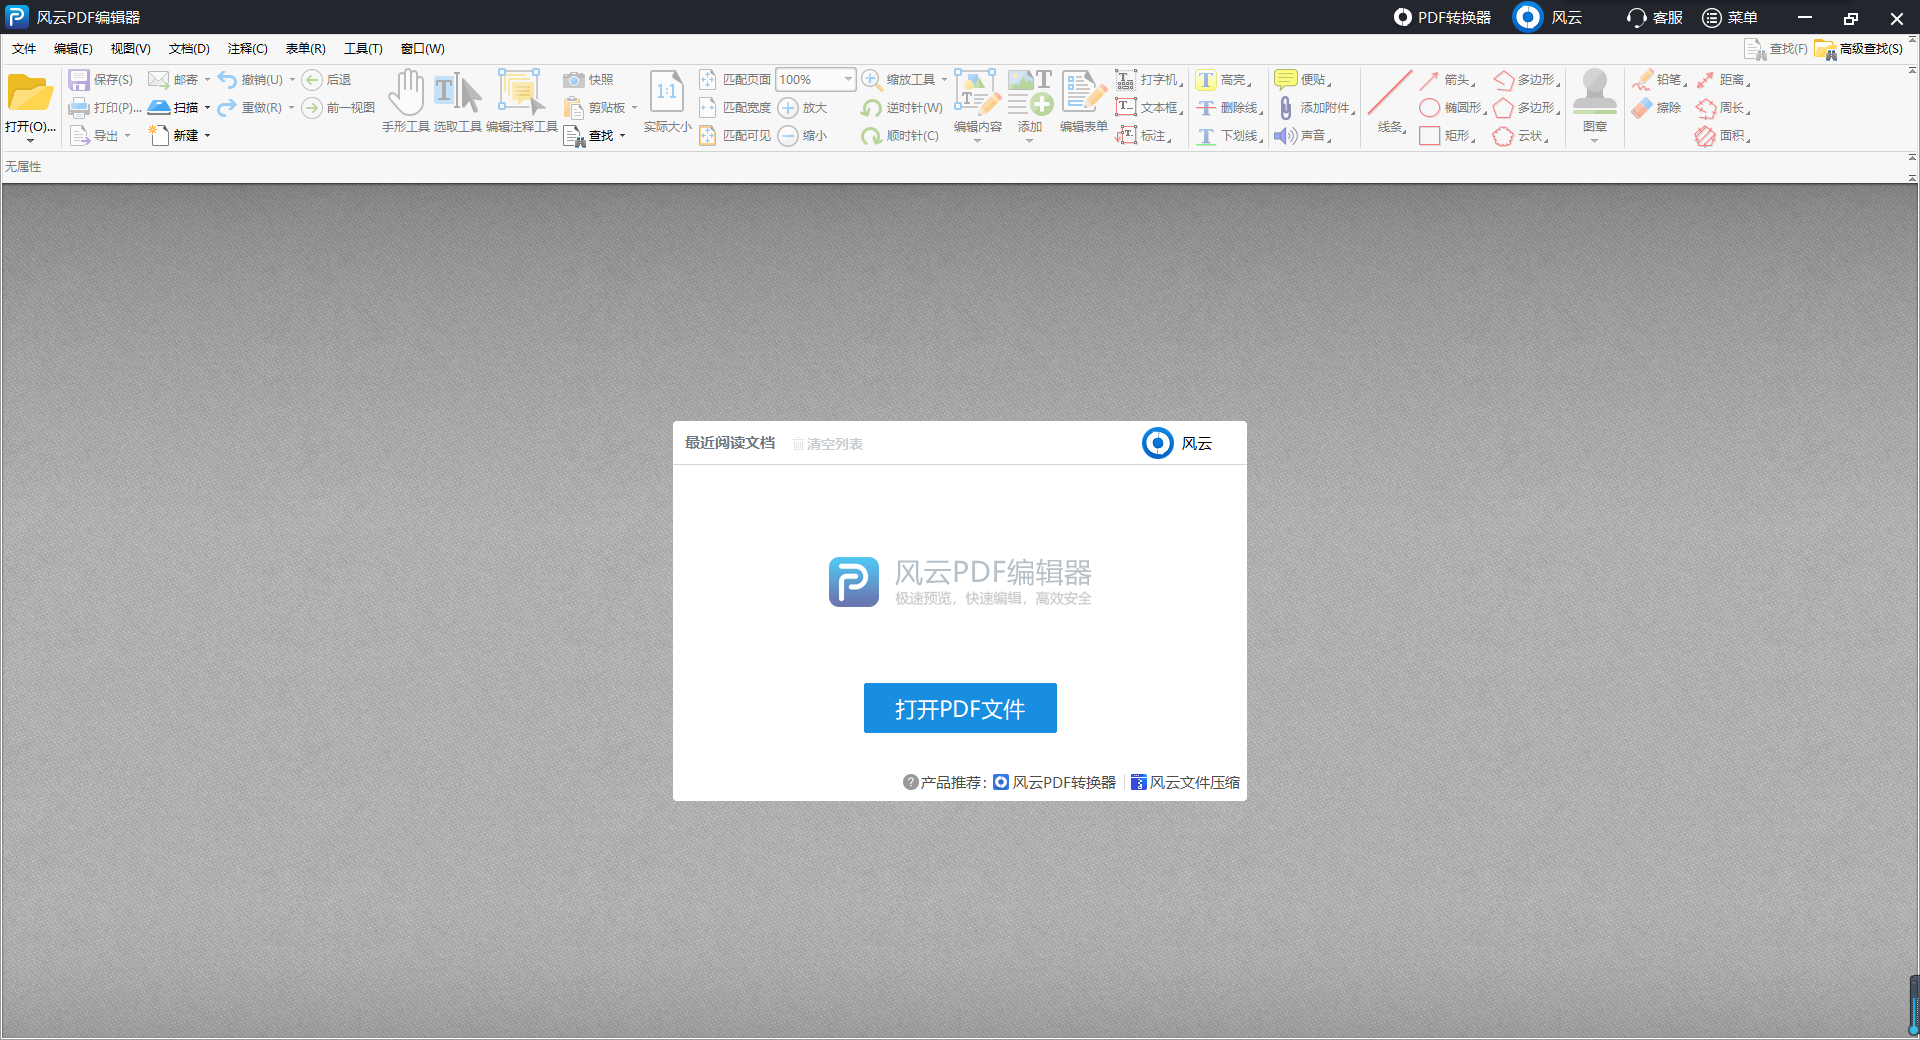Image resolution: width=1920 pixels, height=1040 pixels.
Task: Click into the 100% zoom input field
Action: tap(808, 80)
